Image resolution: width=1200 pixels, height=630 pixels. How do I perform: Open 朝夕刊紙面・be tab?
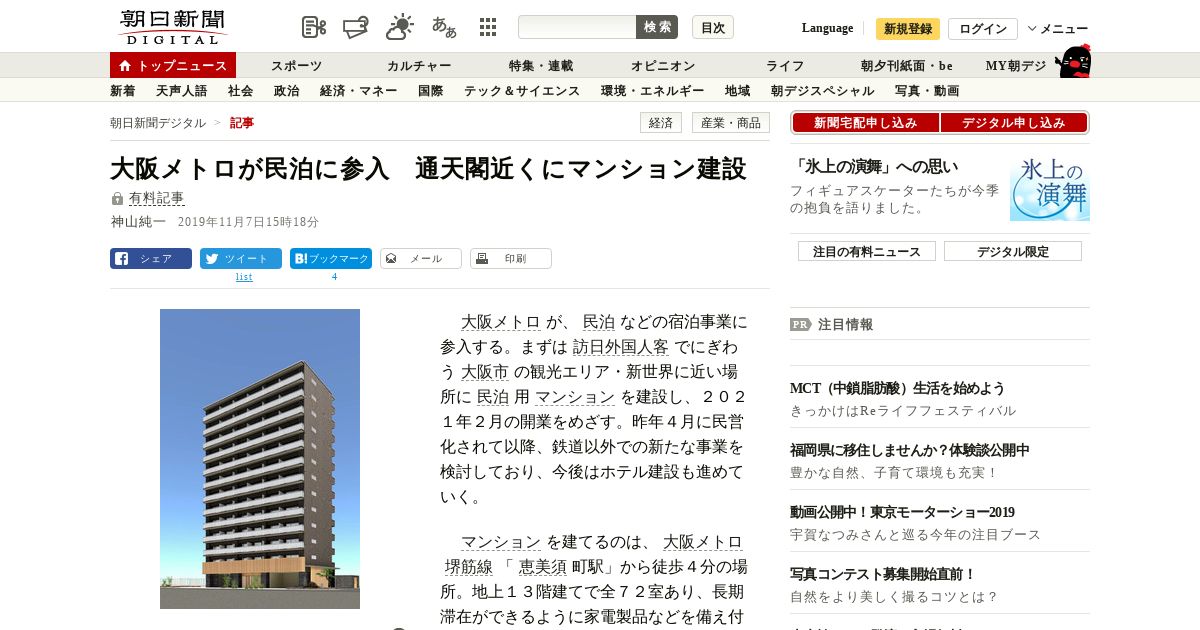[907, 66]
